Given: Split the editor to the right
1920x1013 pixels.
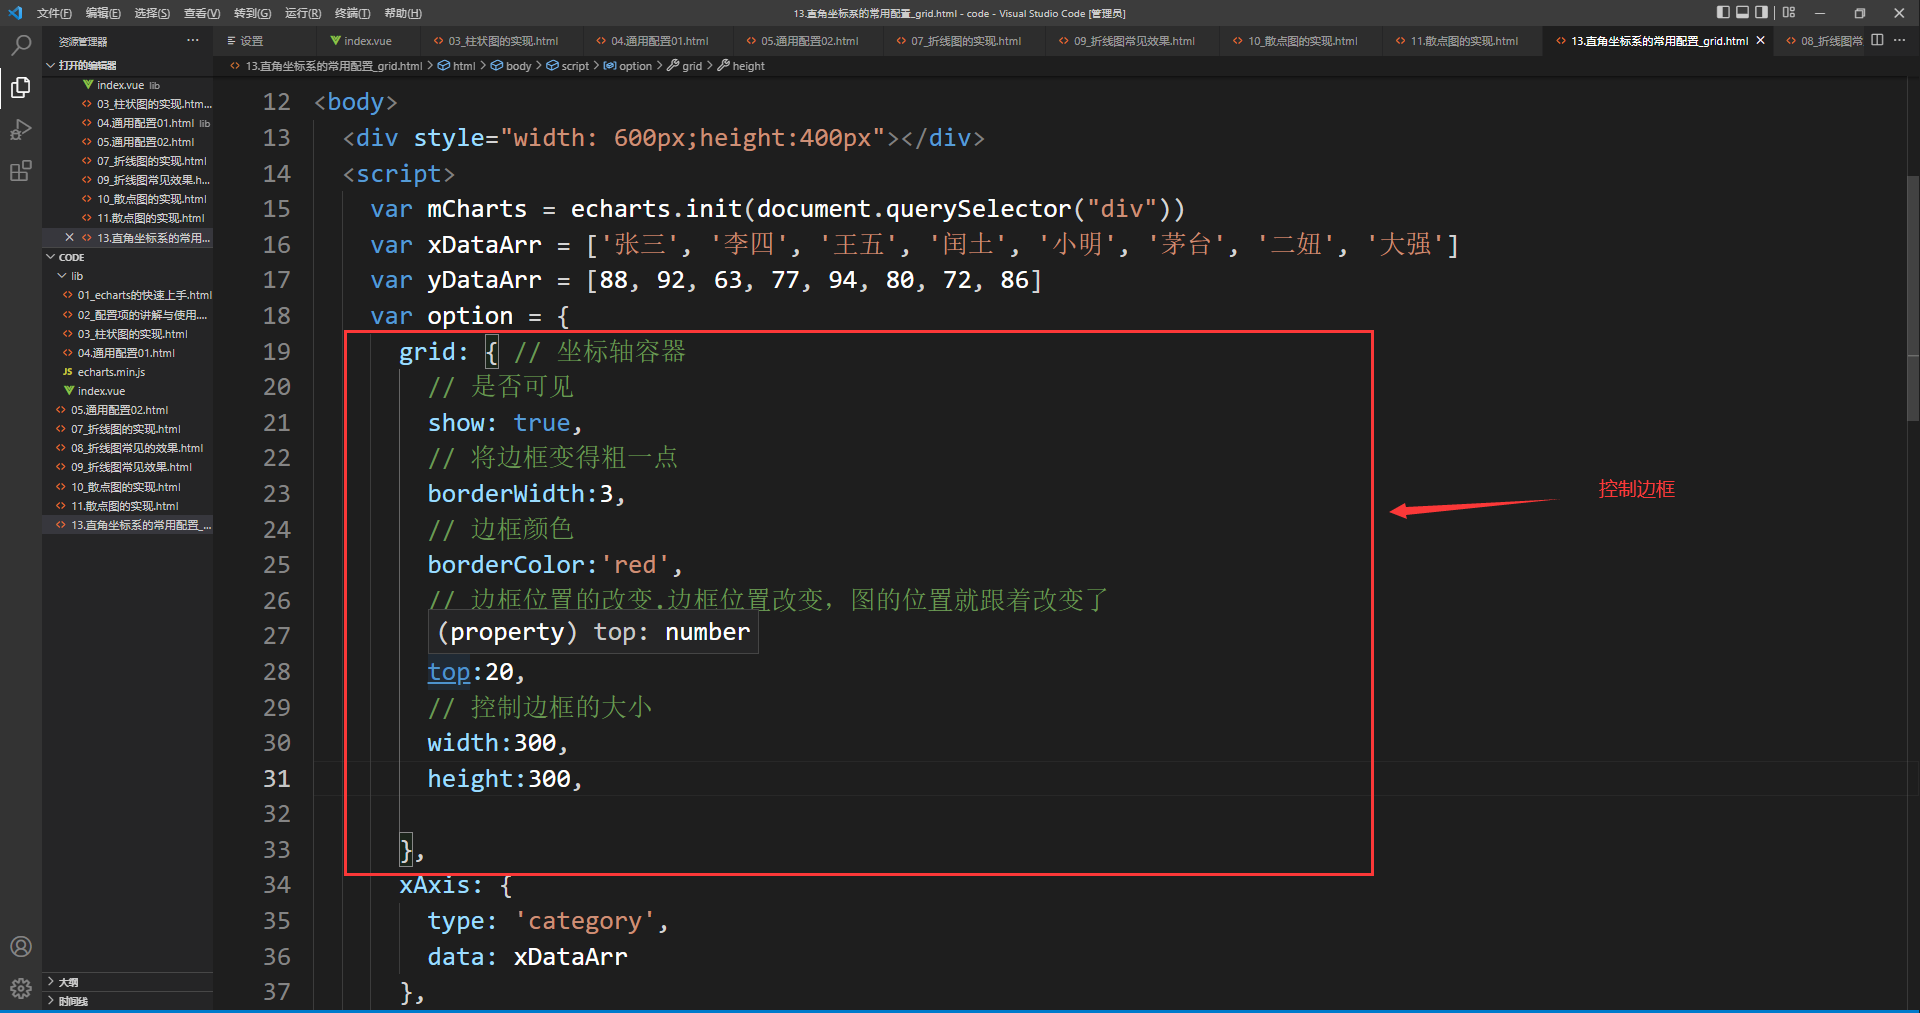Looking at the screenshot, I should (1877, 40).
